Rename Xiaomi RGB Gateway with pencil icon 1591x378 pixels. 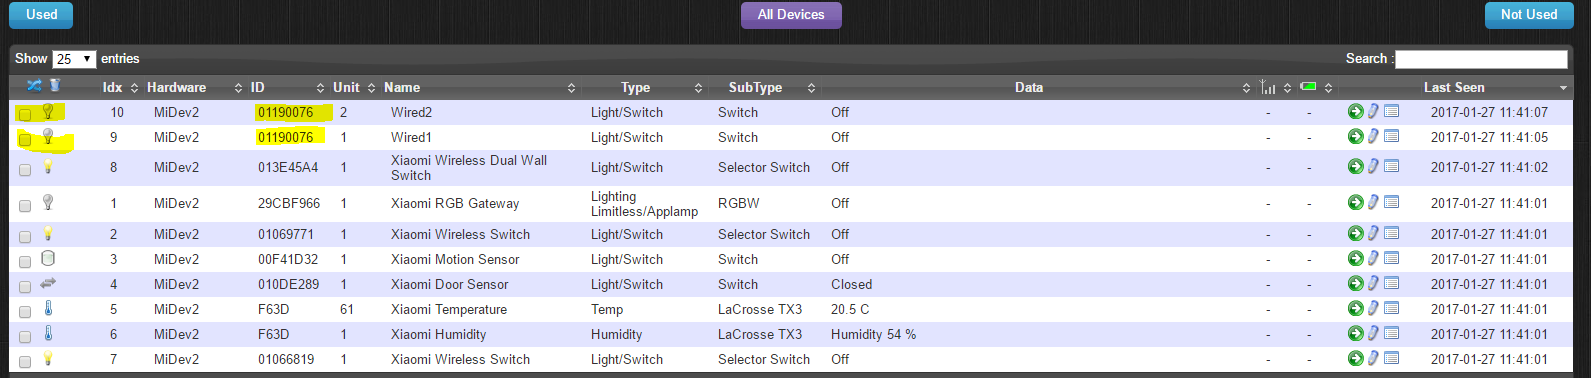[x=1373, y=202]
